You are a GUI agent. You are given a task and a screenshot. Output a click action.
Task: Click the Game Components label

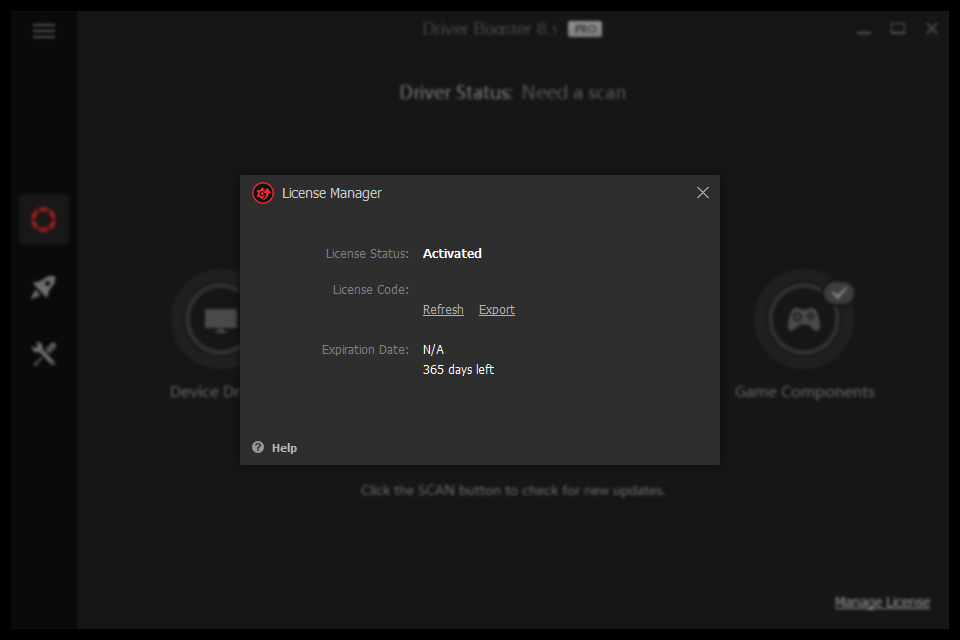[x=804, y=393]
